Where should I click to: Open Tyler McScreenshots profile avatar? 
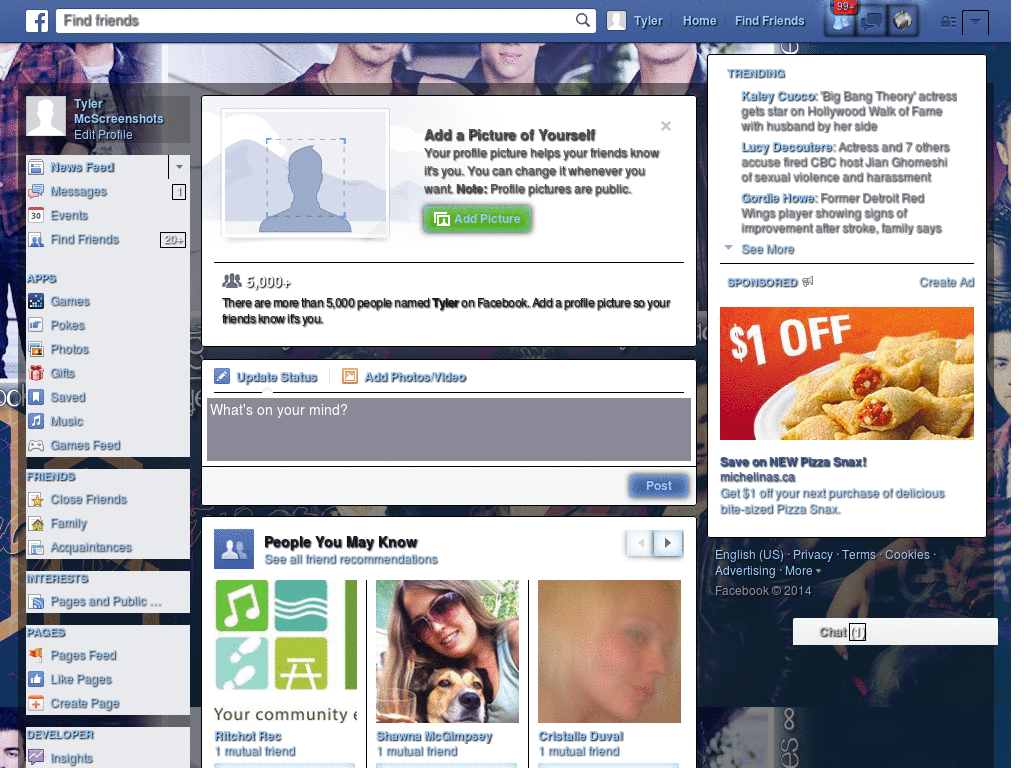click(46, 116)
